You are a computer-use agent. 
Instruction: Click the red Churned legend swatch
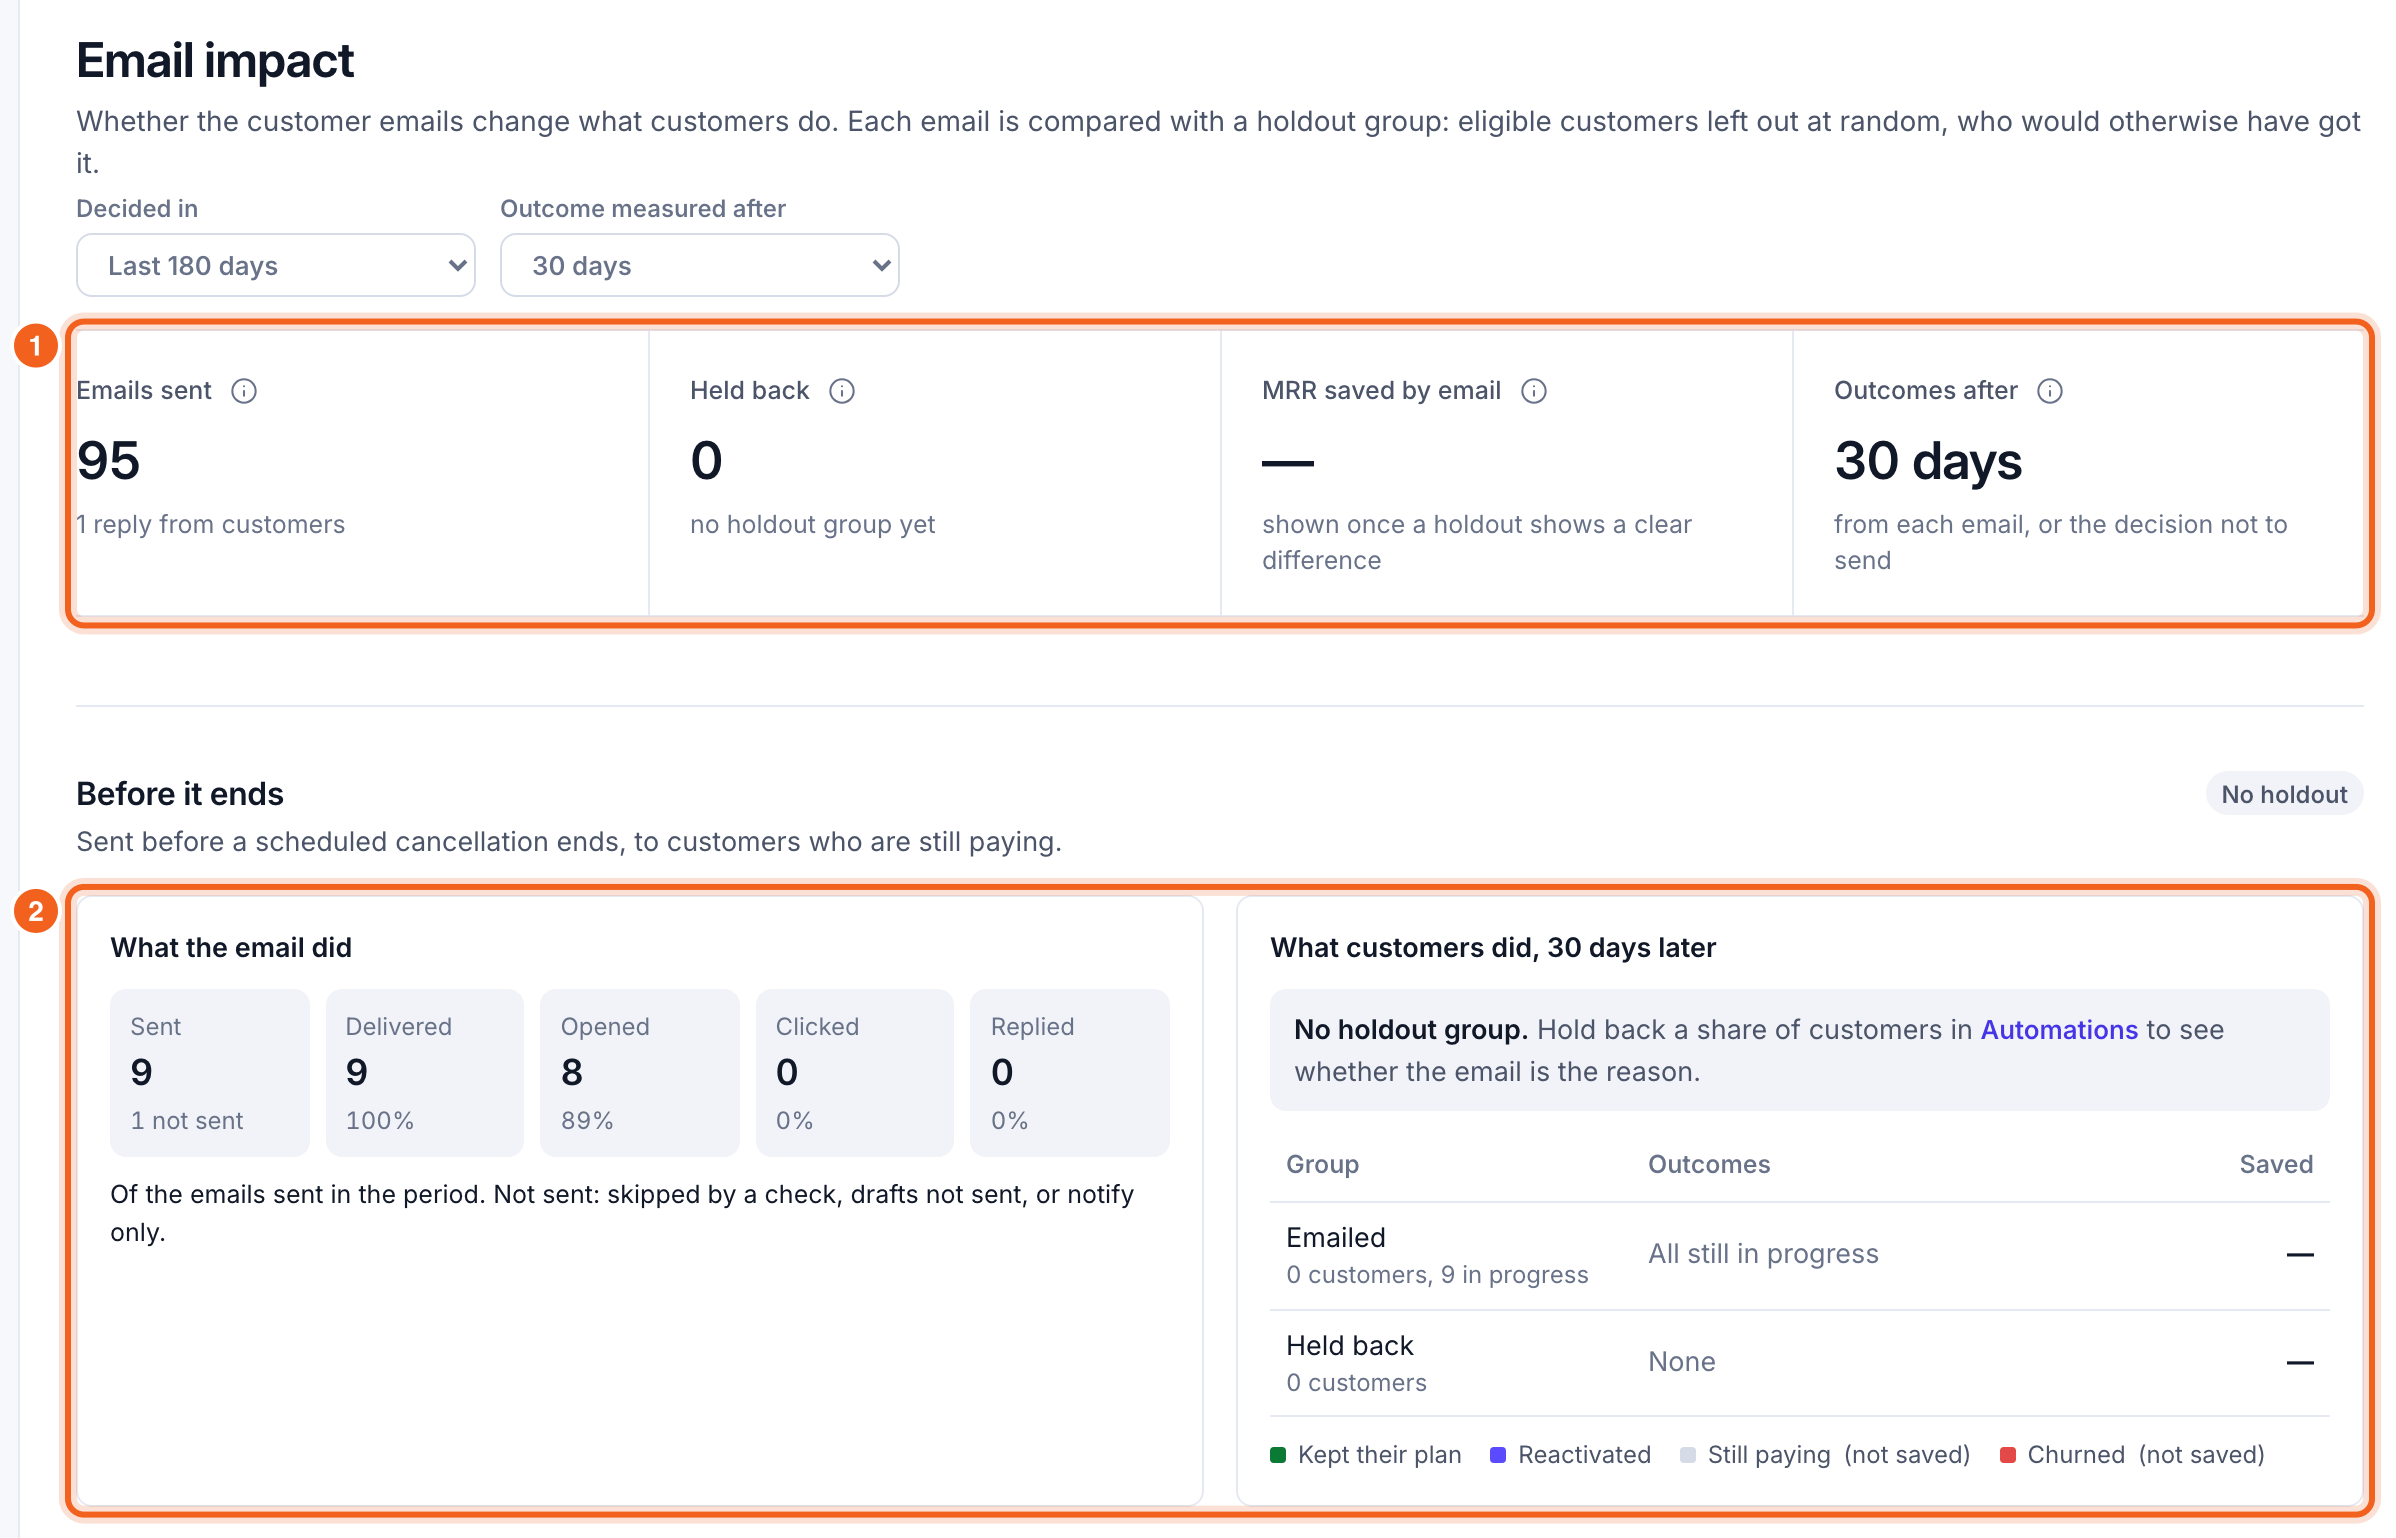[x=2008, y=1455]
